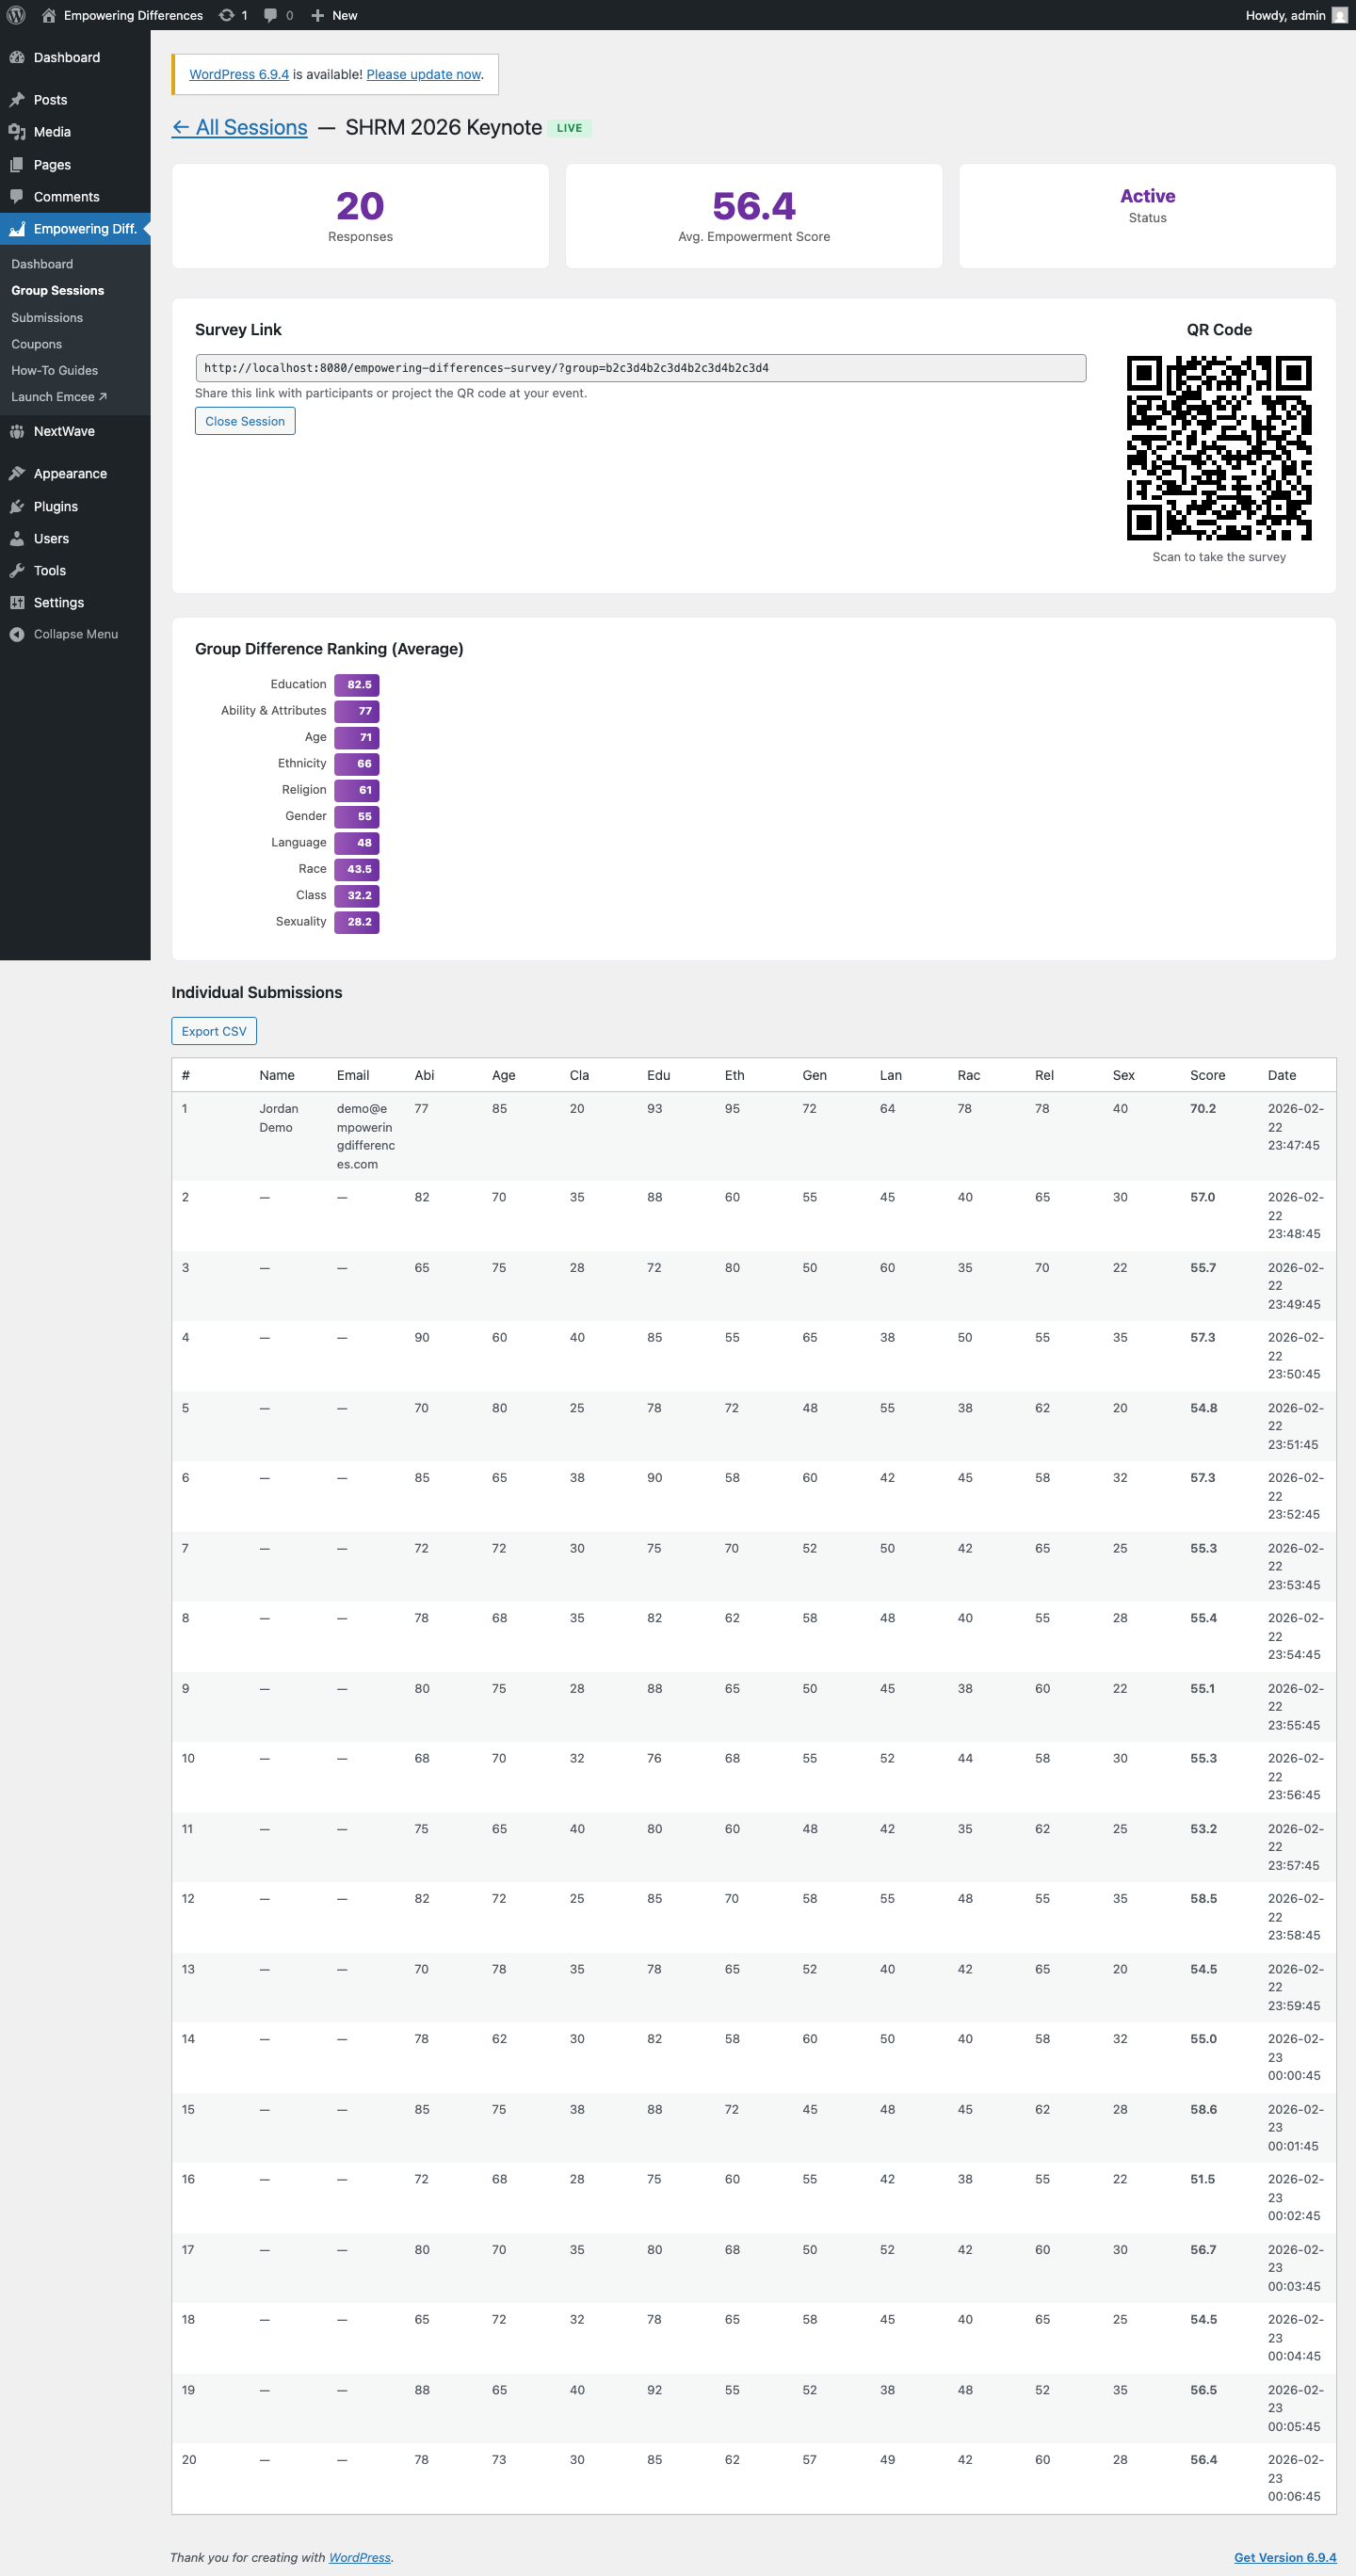Click the admin avatar next to Howdy
This screenshot has height=2576, width=1356.
pyautogui.click(x=1339, y=15)
